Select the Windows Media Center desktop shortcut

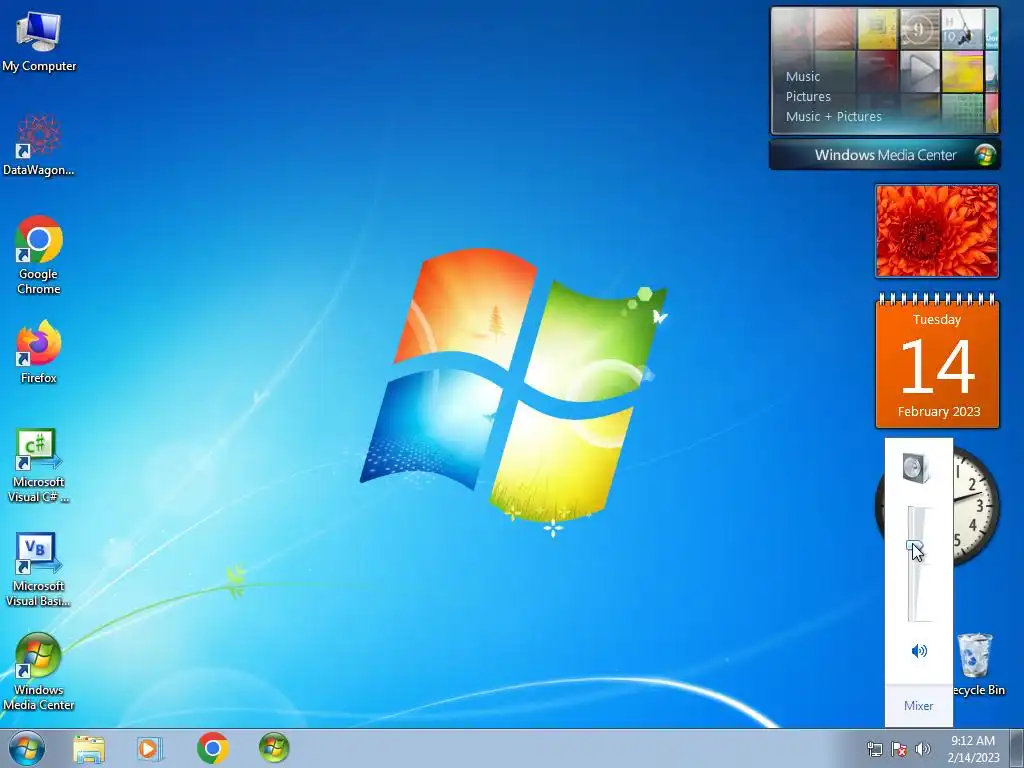point(39,671)
